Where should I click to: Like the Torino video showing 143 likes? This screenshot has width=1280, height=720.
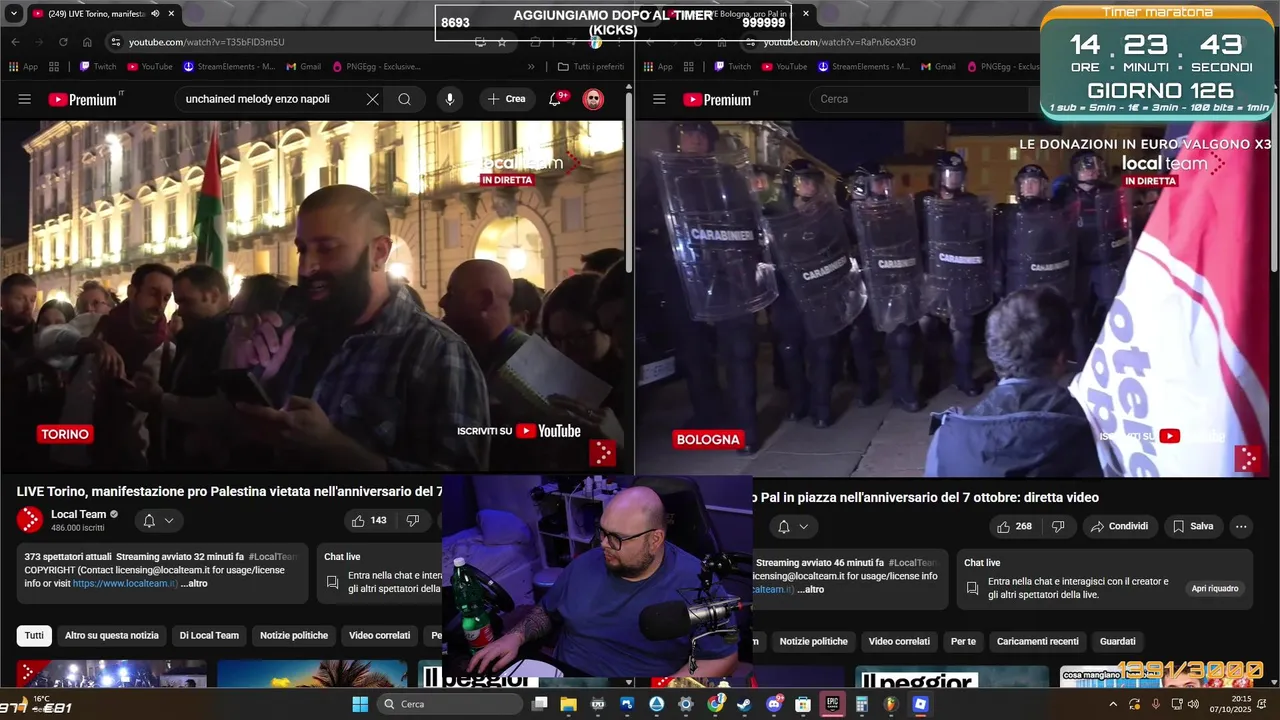(x=368, y=520)
